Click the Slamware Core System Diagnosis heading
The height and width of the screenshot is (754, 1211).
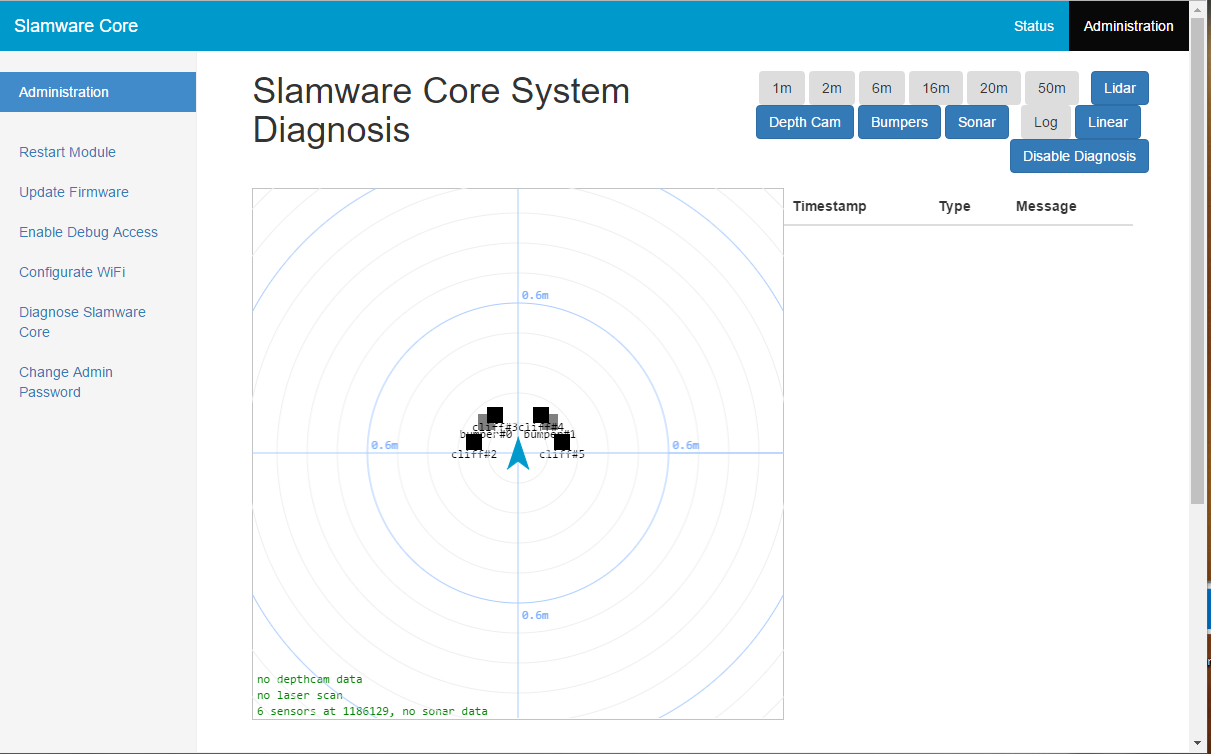(441, 110)
